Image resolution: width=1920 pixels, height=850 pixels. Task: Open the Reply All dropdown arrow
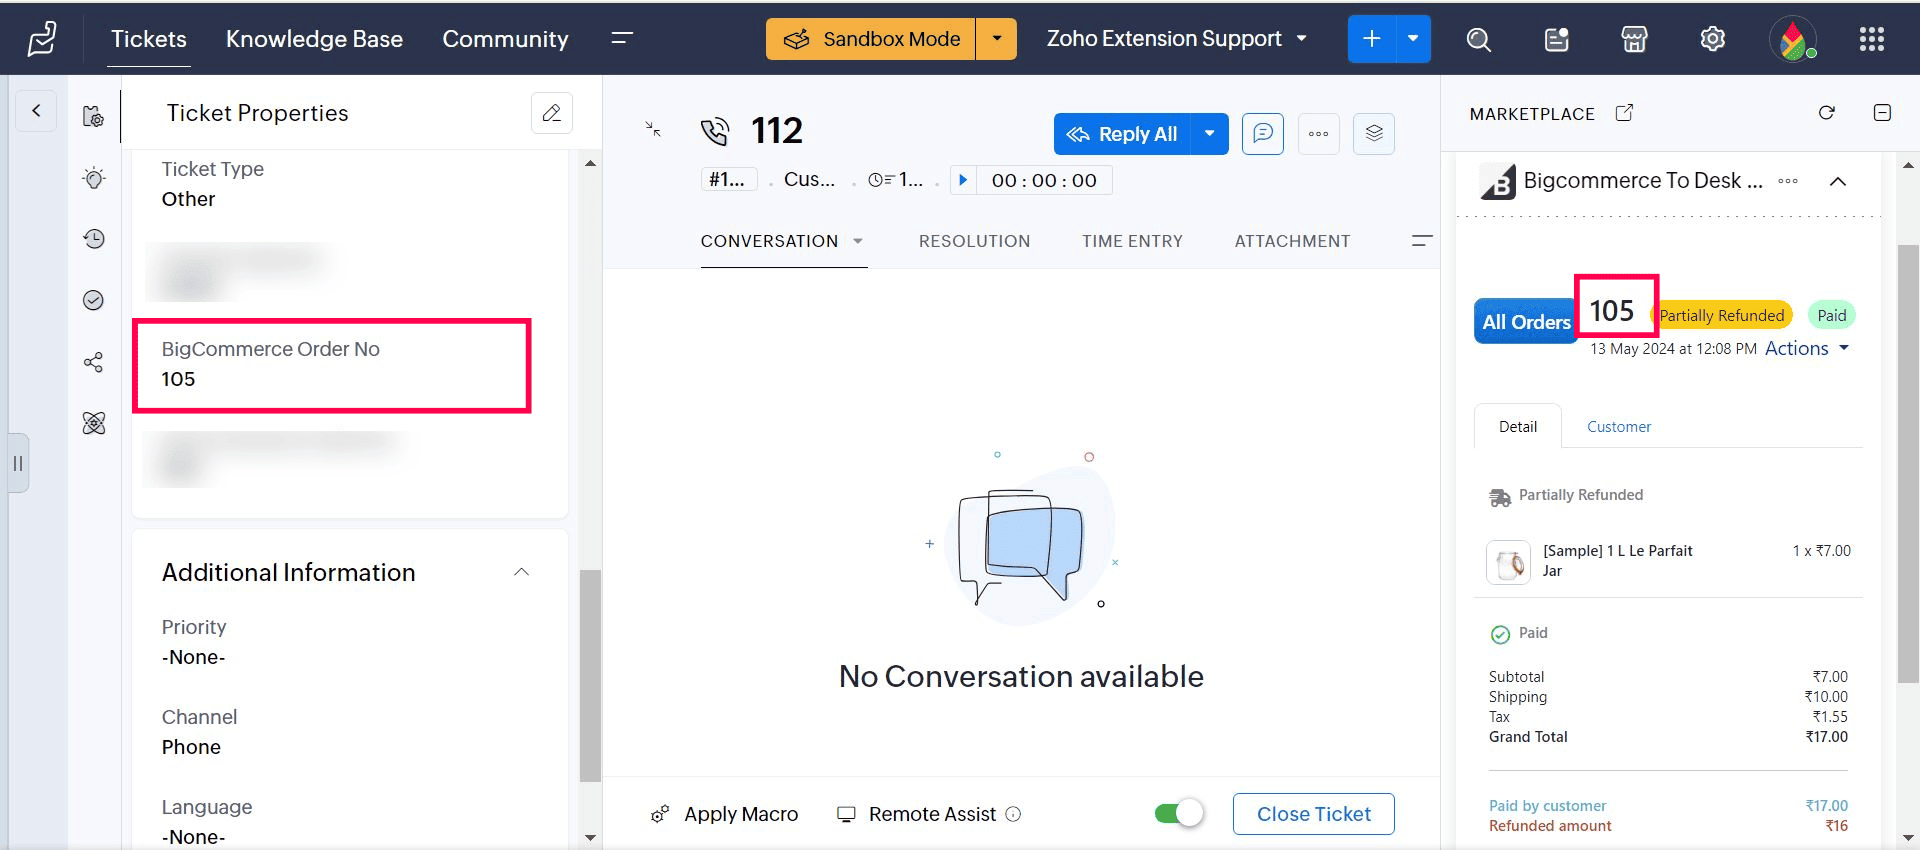1210,134
